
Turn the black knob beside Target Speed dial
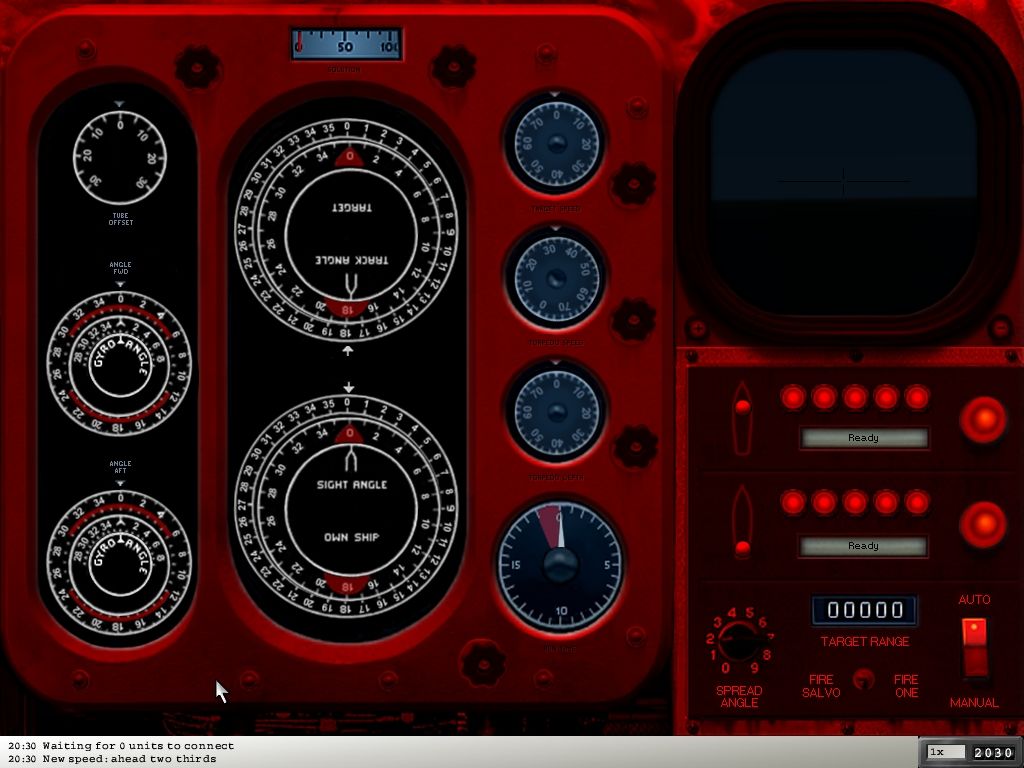pos(633,184)
